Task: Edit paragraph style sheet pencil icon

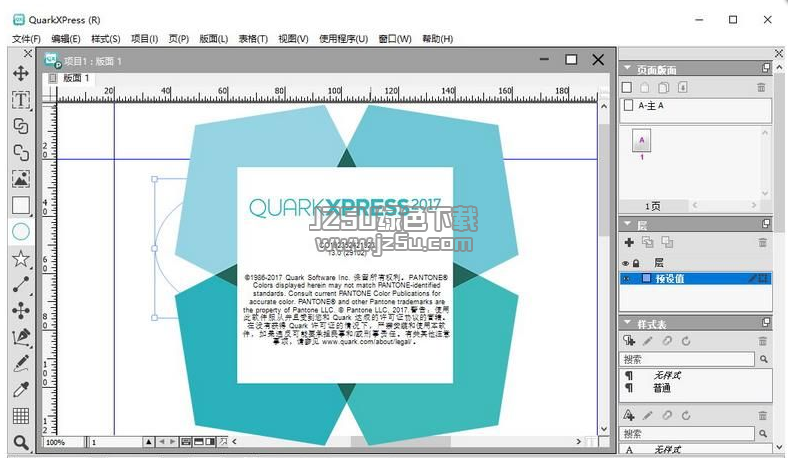Action: [x=648, y=341]
